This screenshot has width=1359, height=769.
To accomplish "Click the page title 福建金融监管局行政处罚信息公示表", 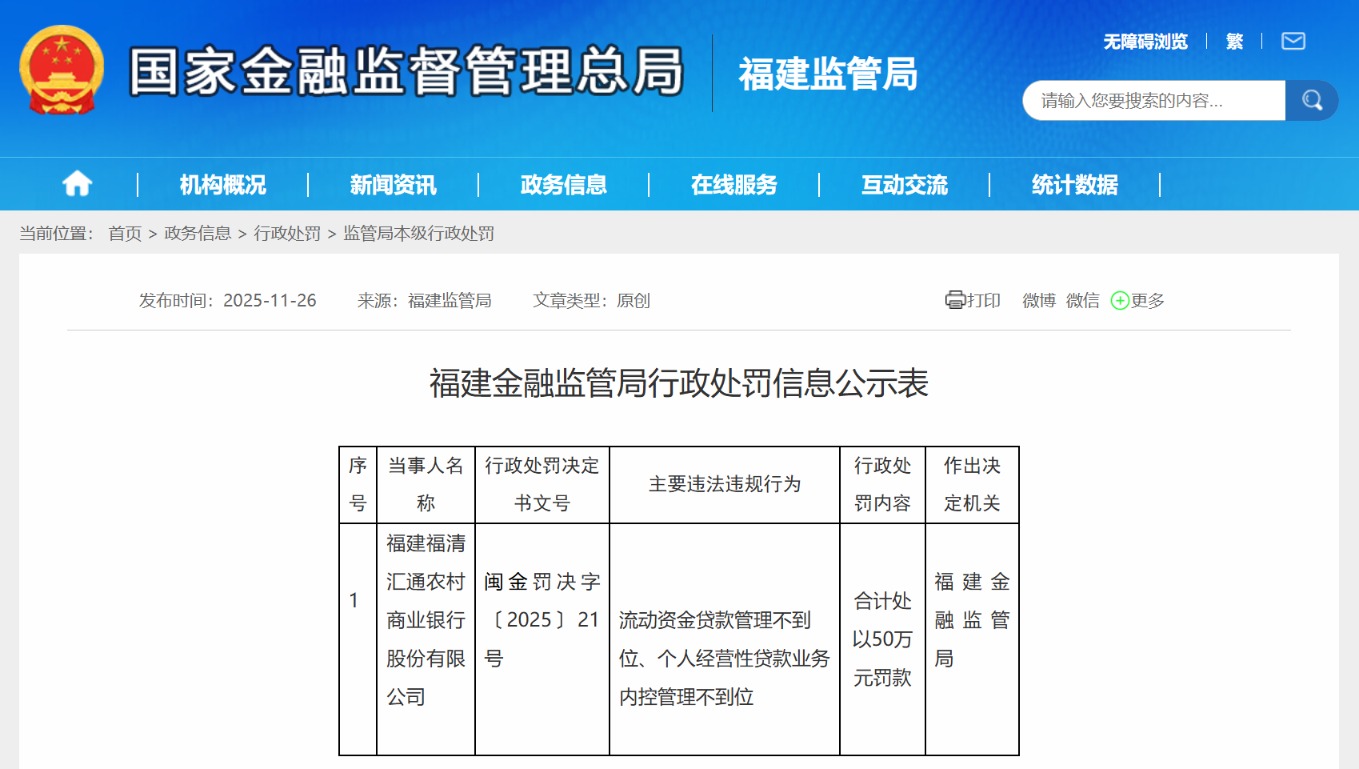I will [x=679, y=383].
